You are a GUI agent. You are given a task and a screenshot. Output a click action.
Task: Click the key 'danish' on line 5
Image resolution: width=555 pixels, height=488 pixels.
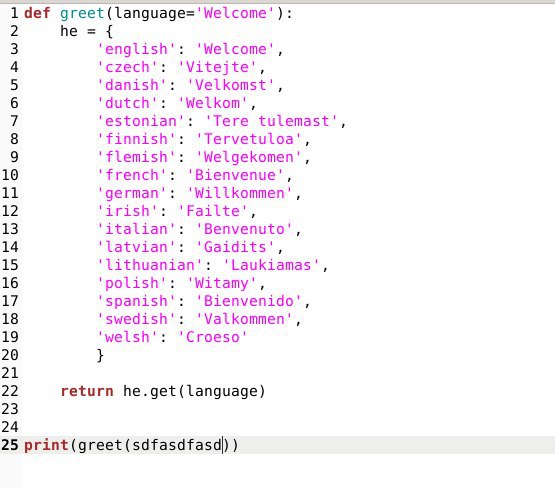point(132,85)
